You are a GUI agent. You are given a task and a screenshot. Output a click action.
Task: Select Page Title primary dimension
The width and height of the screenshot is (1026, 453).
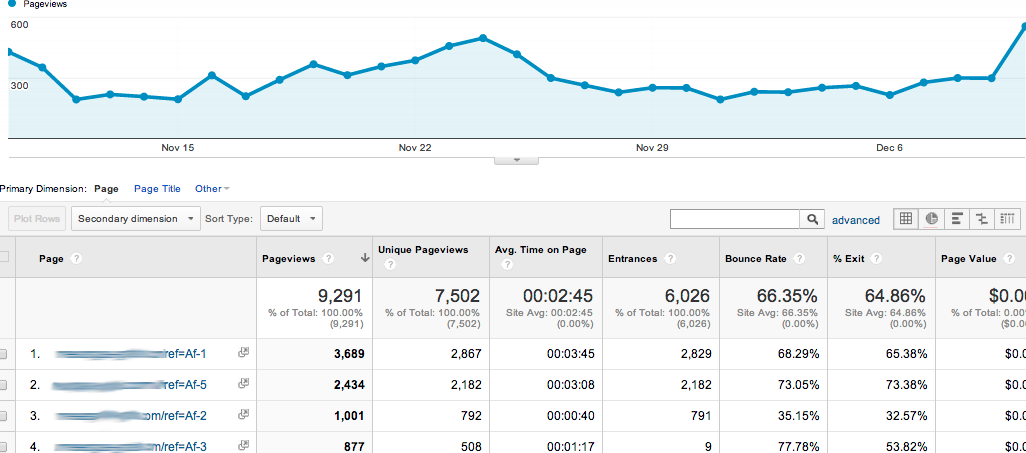pyautogui.click(x=157, y=189)
